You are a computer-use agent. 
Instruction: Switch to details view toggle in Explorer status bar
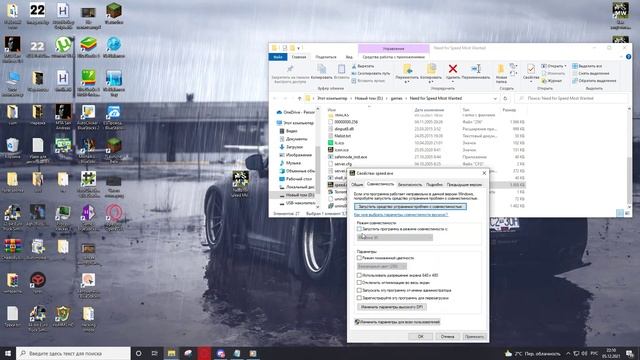coord(620,213)
